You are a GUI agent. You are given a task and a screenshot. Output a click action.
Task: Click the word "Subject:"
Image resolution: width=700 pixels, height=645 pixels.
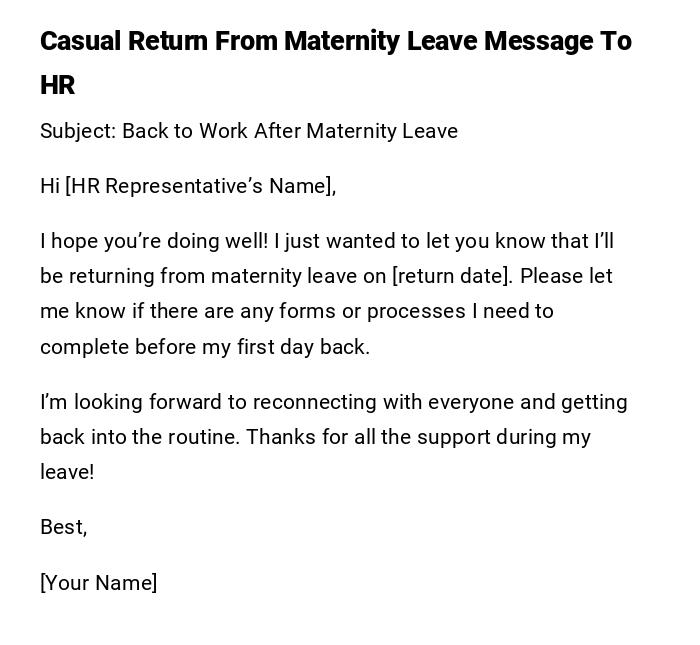(x=78, y=131)
